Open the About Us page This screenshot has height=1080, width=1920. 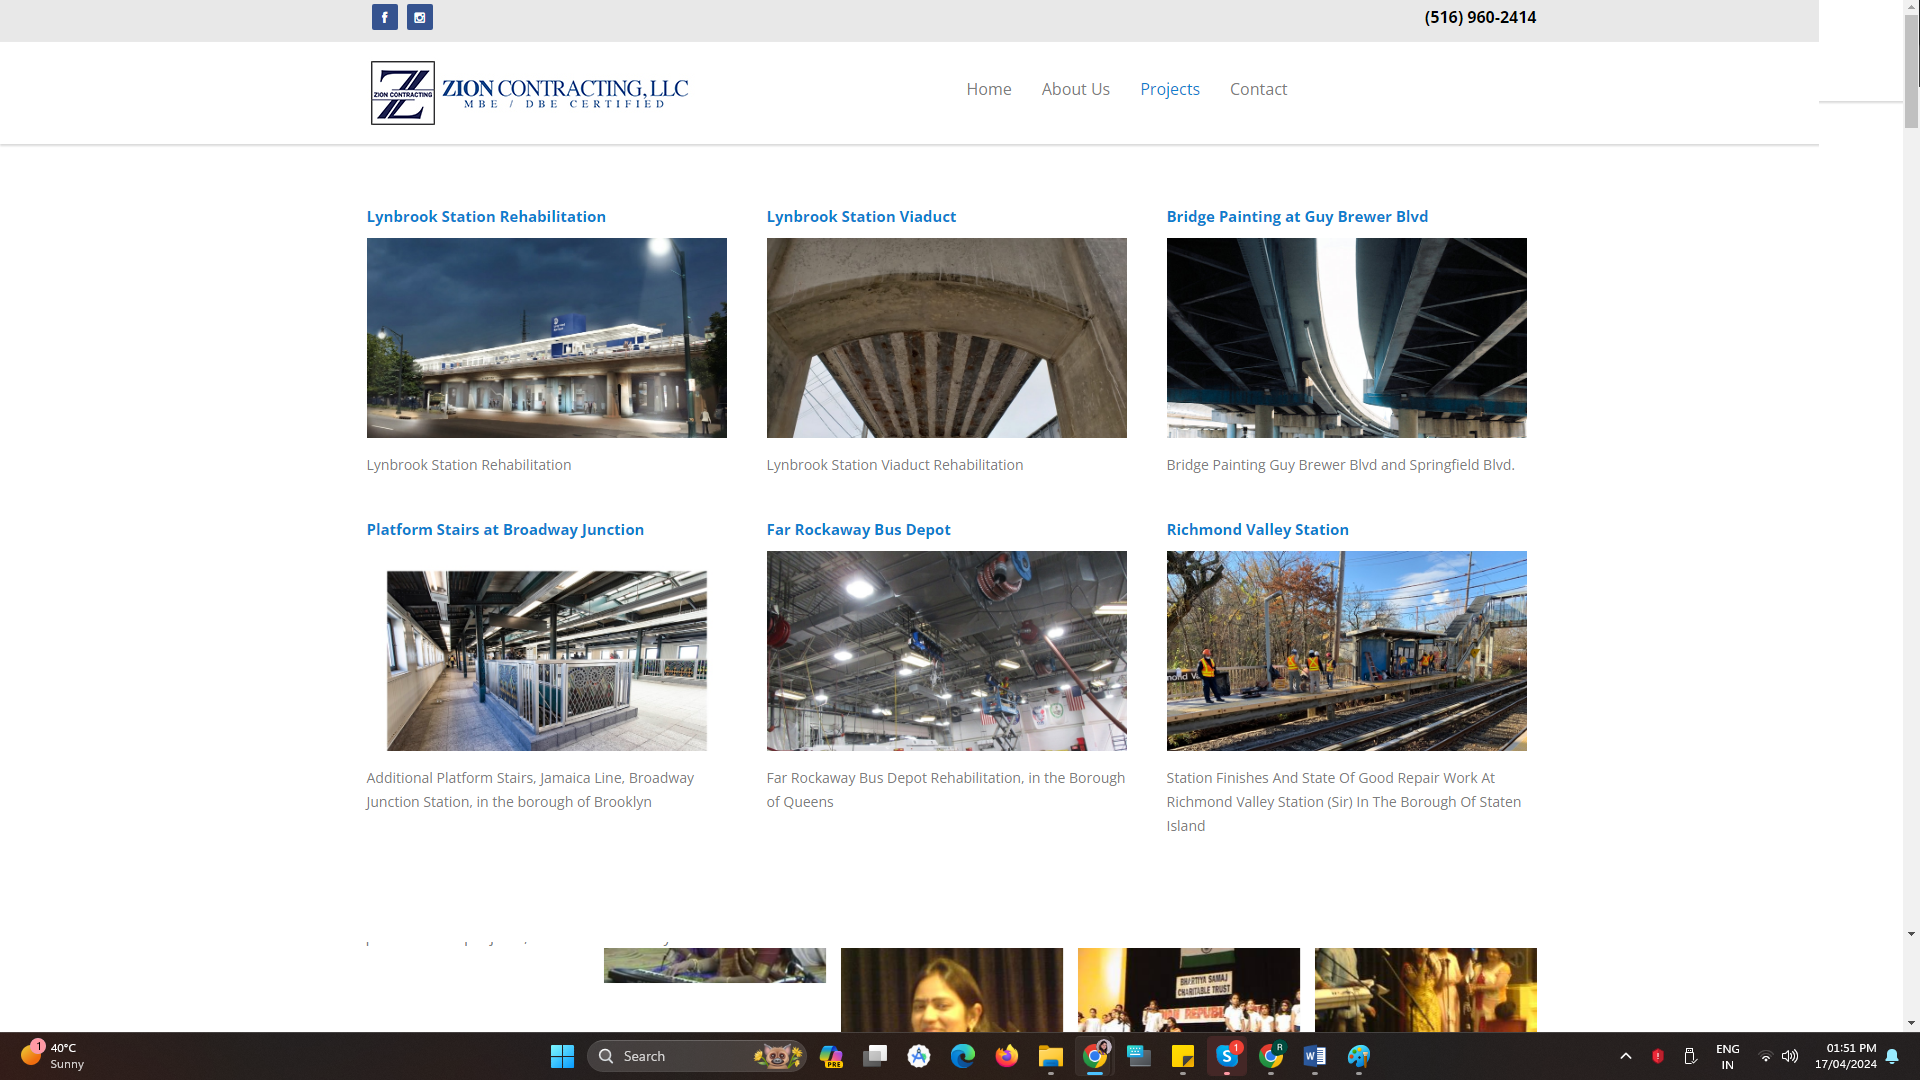coord(1075,89)
